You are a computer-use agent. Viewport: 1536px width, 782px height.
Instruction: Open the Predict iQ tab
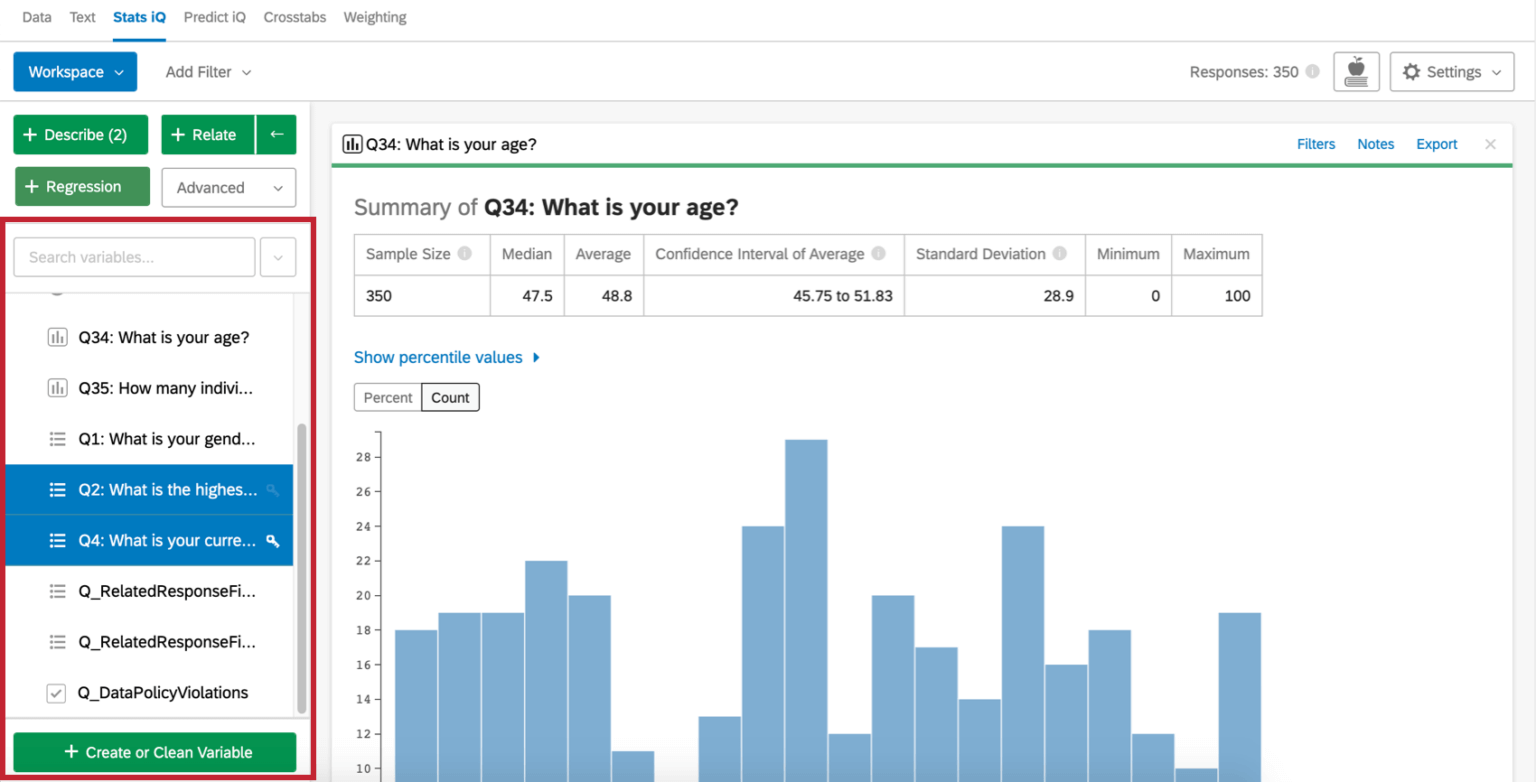214,17
